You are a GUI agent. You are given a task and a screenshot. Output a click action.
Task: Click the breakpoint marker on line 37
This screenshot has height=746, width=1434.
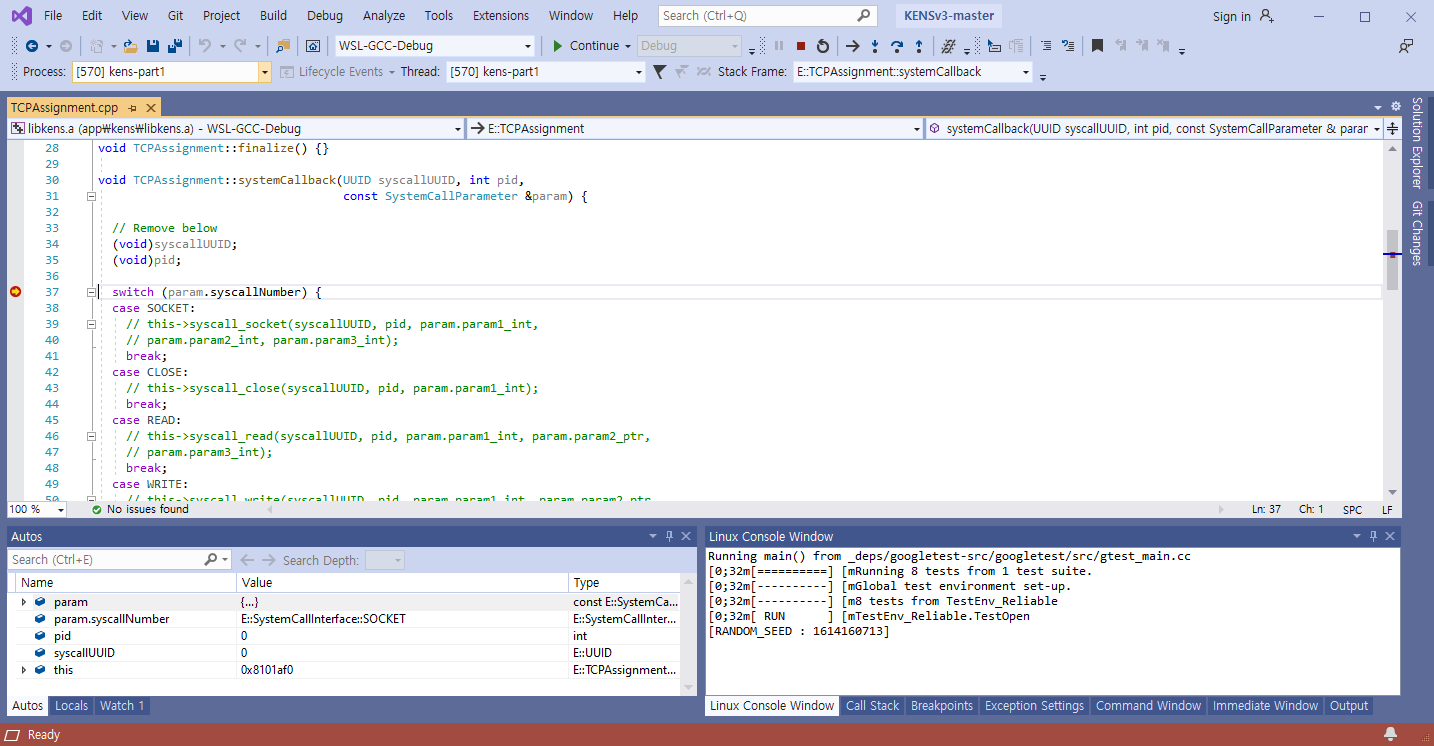(x=15, y=292)
